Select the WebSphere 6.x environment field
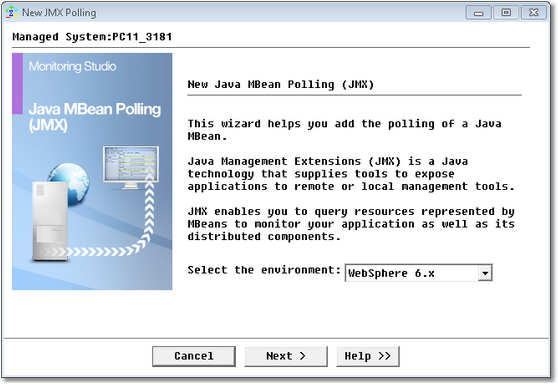Viewport: 558px width, 385px height. pyautogui.click(x=418, y=273)
